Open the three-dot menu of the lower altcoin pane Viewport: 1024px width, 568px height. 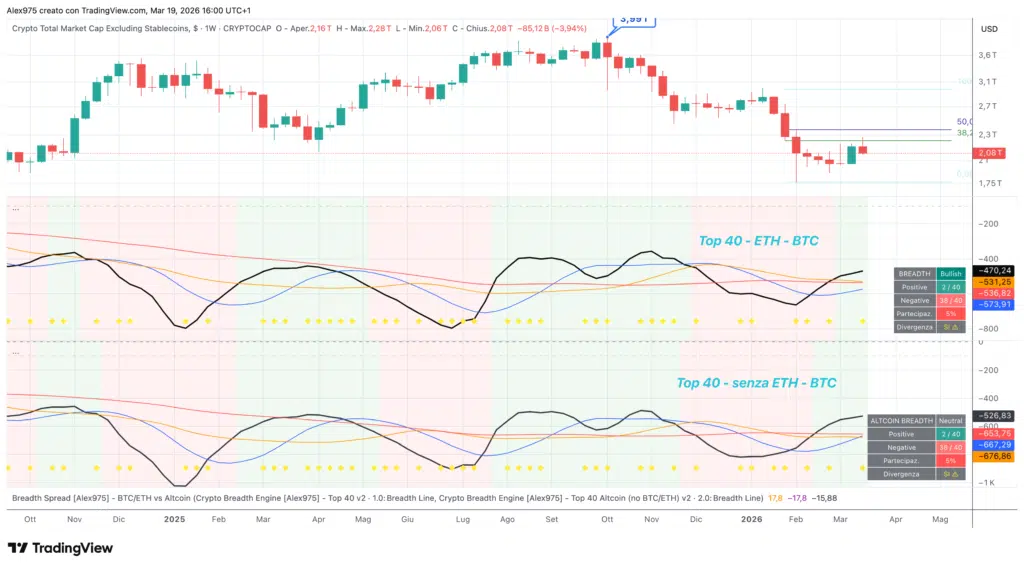coord(14,353)
